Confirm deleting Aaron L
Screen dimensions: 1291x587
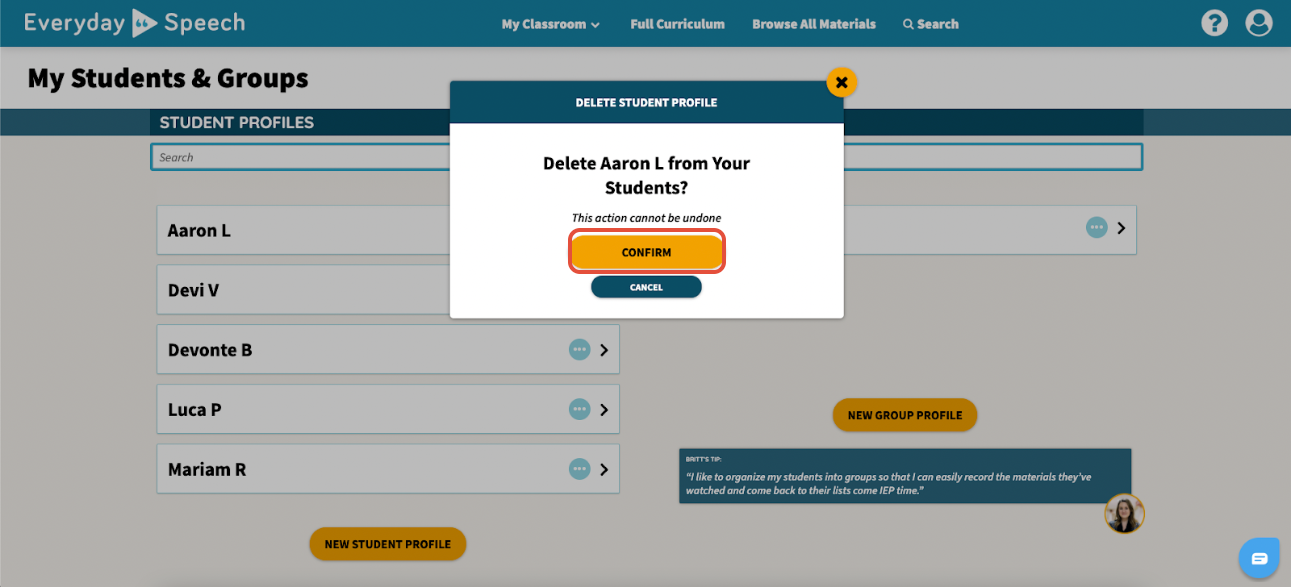[646, 252]
